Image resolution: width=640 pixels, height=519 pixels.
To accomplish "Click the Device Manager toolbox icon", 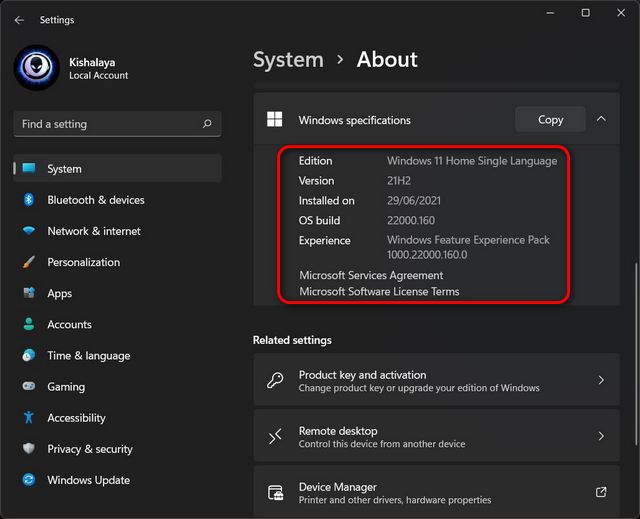I will (275, 492).
